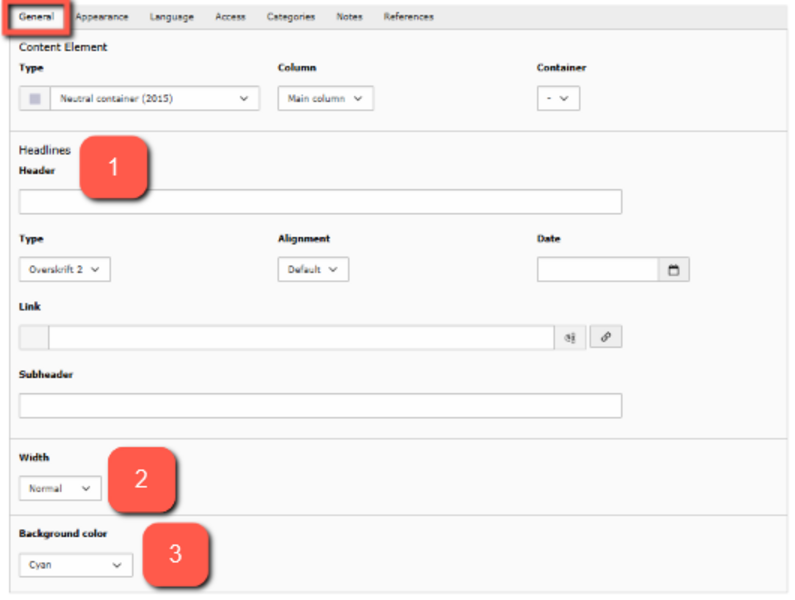Open the Container dropdown
Viewport: 795px width, 600px height.
click(x=558, y=99)
